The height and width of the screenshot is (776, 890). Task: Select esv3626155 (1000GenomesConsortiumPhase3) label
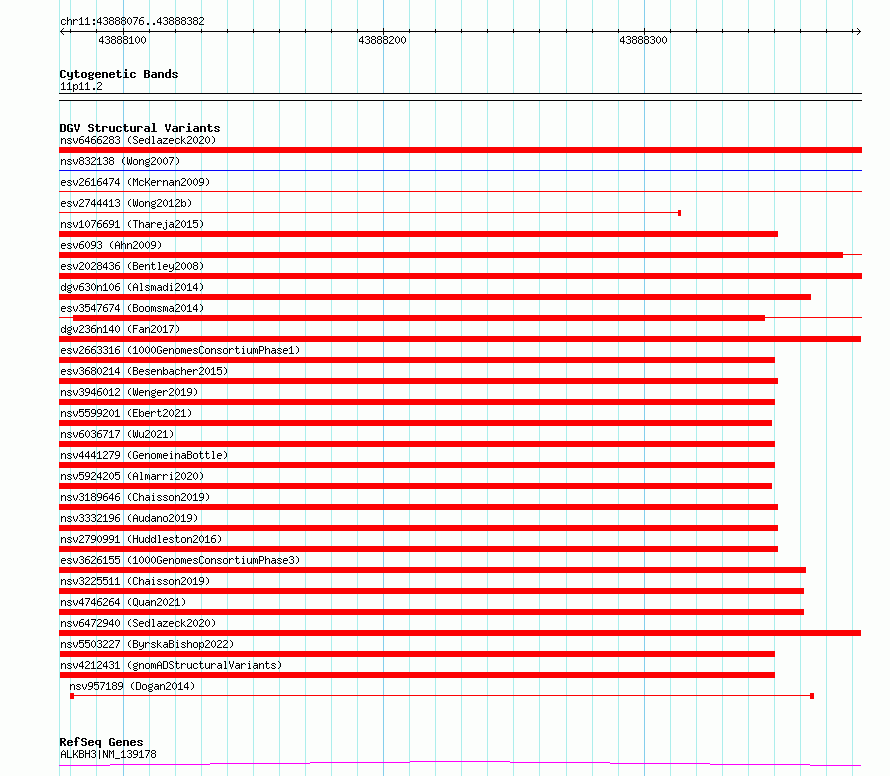point(180,560)
